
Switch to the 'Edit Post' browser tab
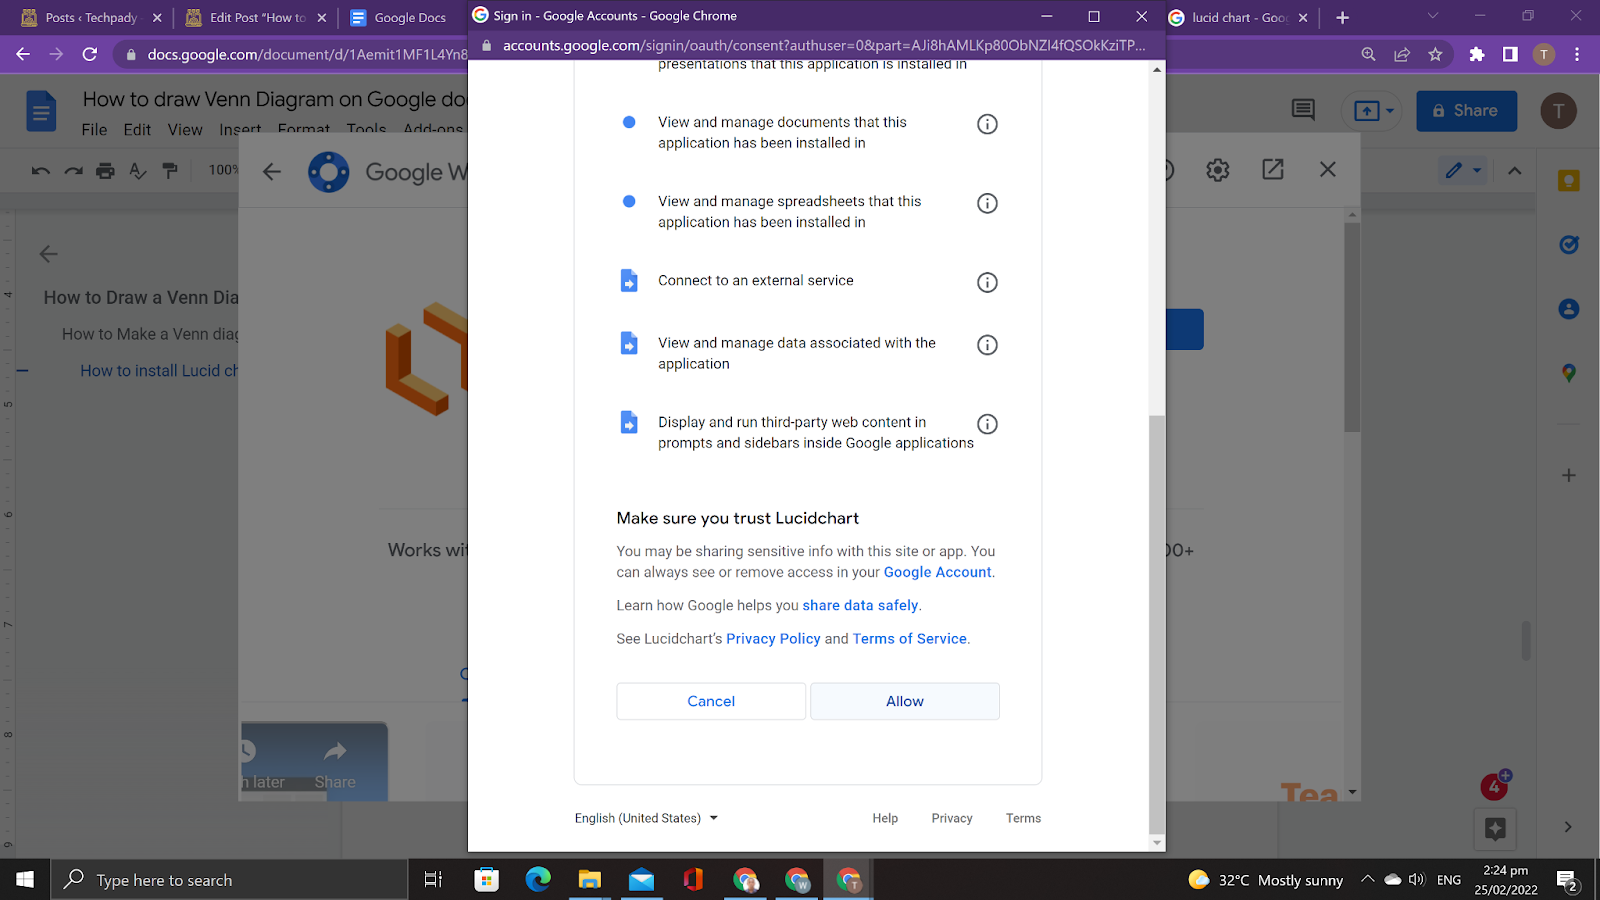click(256, 18)
